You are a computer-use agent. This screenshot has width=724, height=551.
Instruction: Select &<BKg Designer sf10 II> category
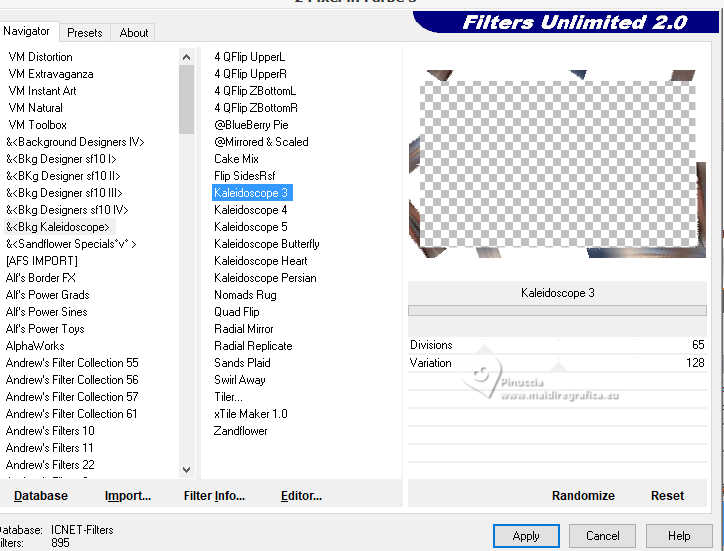coord(63,176)
